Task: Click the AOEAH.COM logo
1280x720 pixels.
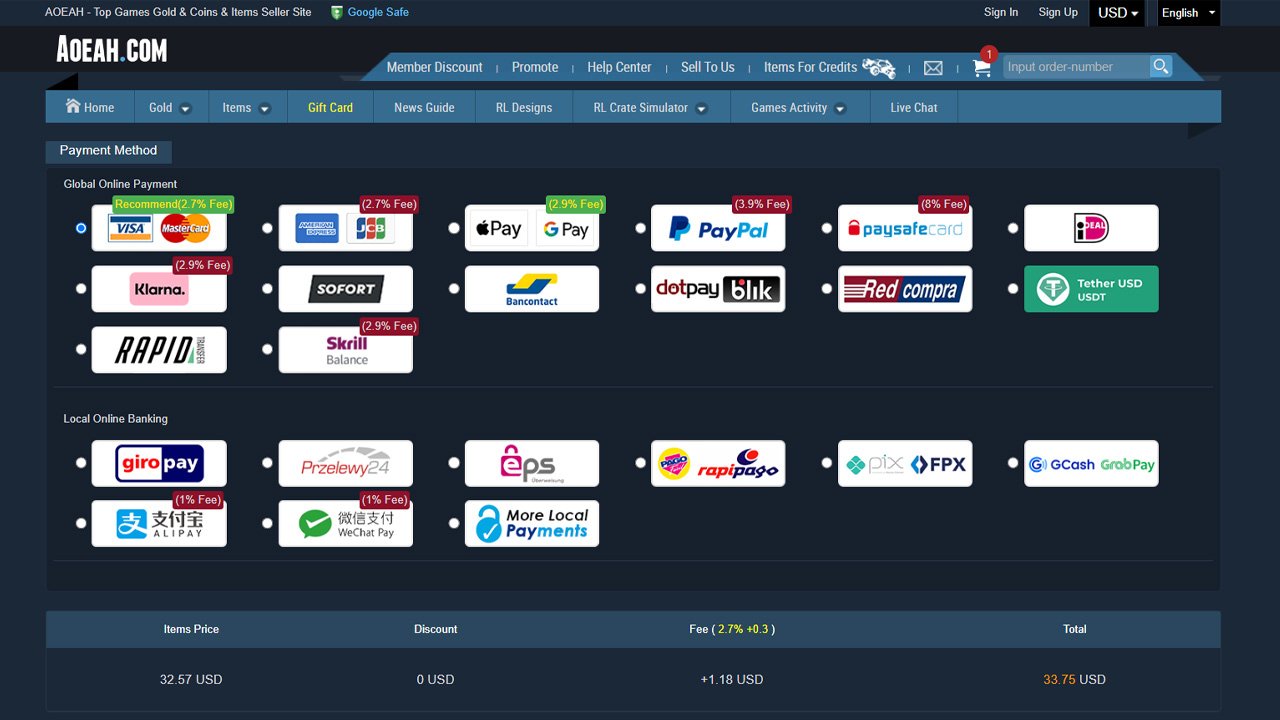Action: pyautogui.click(x=111, y=48)
